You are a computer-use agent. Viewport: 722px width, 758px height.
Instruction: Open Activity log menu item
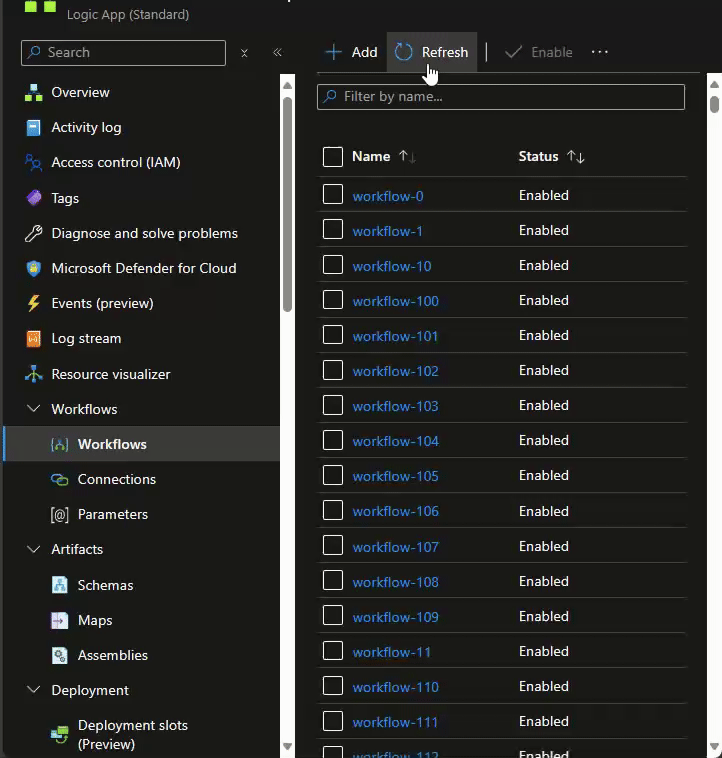87,128
